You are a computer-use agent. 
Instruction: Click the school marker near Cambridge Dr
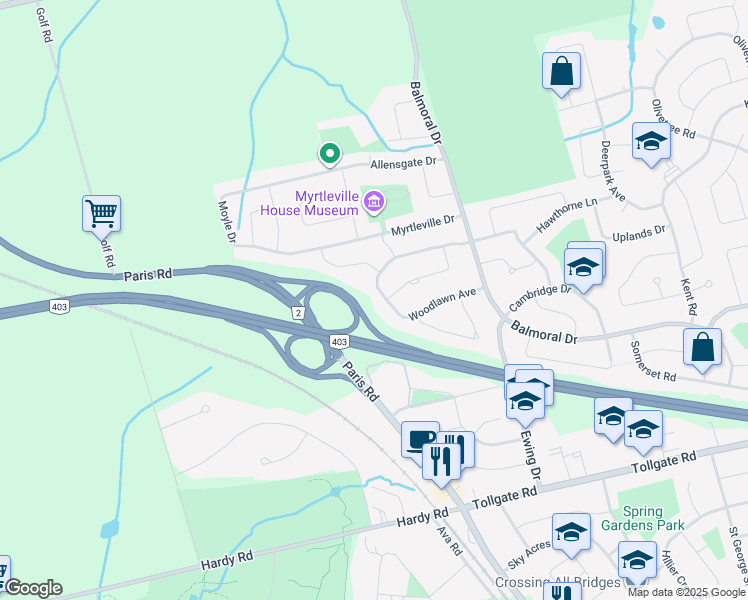[x=583, y=268]
